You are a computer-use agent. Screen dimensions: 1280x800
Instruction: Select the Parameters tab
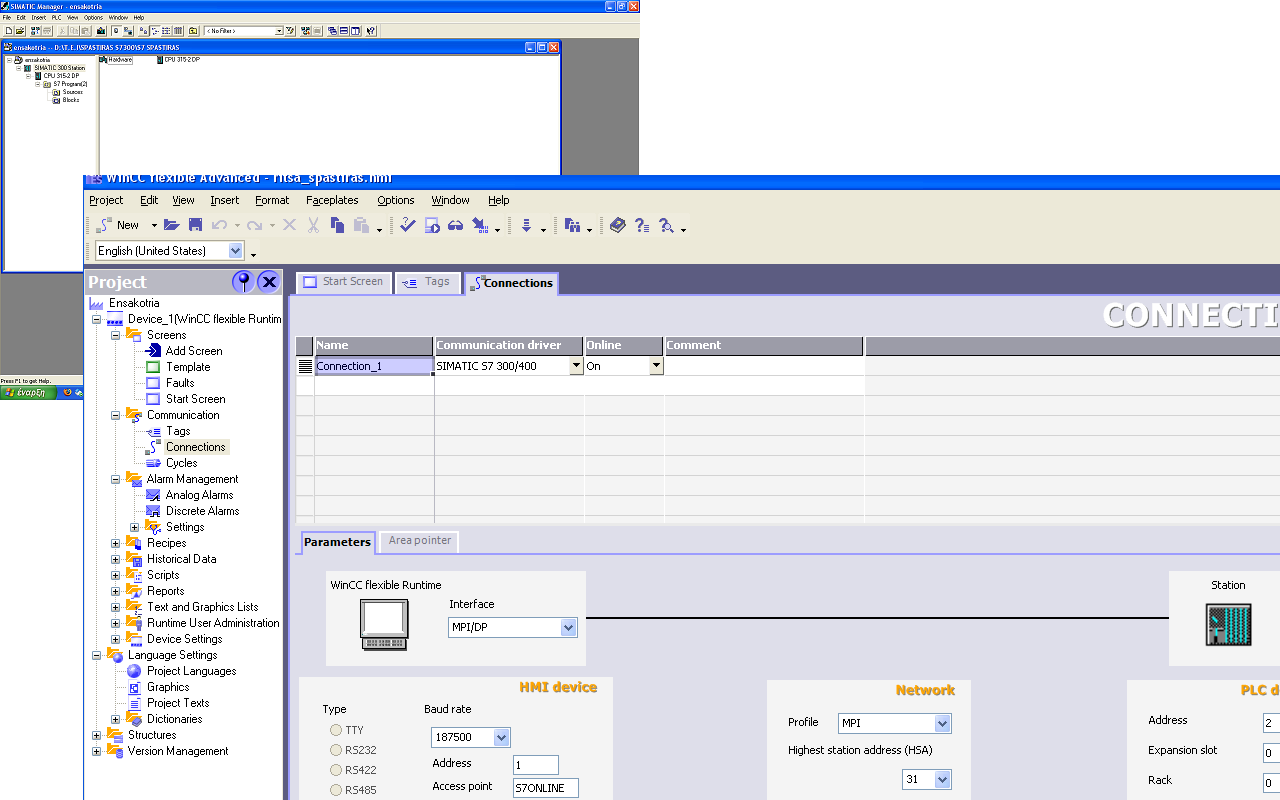pos(337,542)
